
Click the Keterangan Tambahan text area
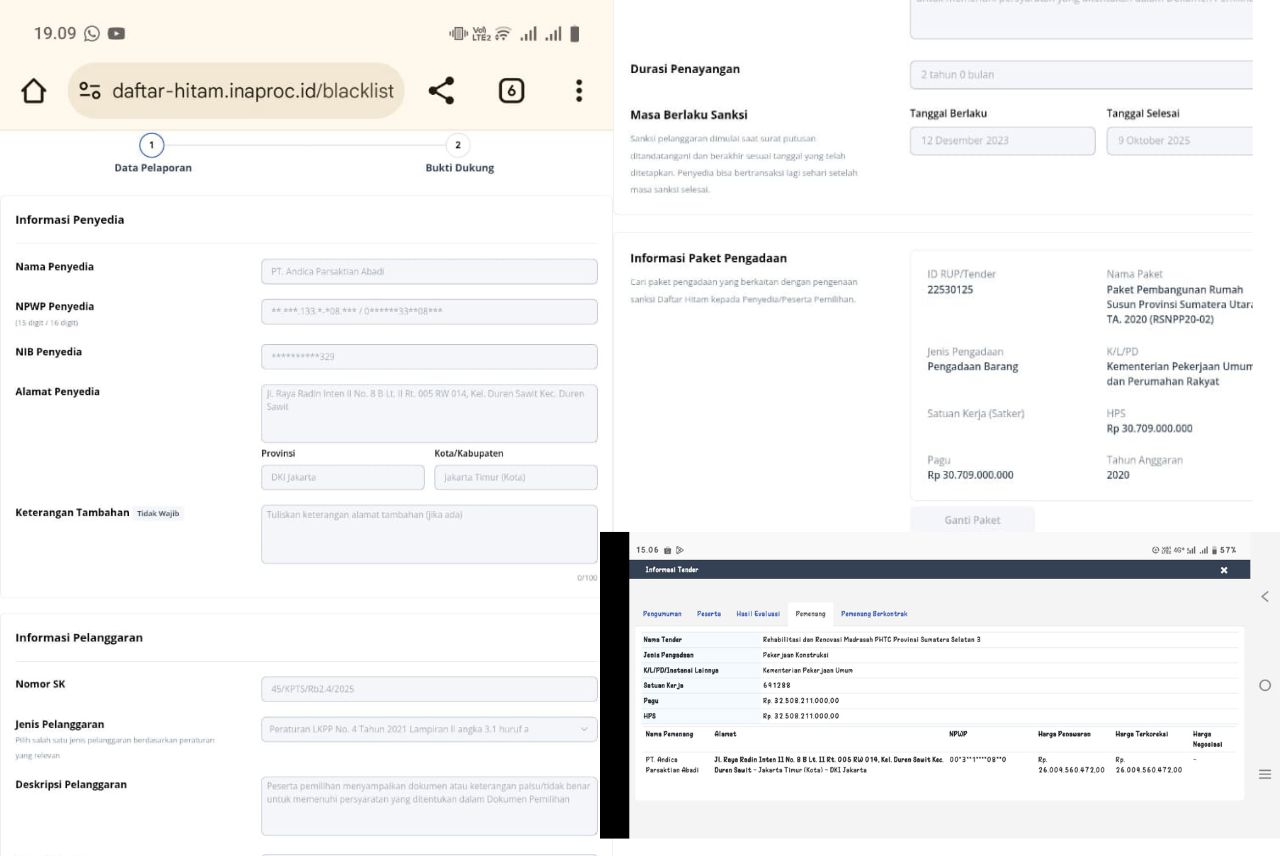pyautogui.click(x=429, y=534)
